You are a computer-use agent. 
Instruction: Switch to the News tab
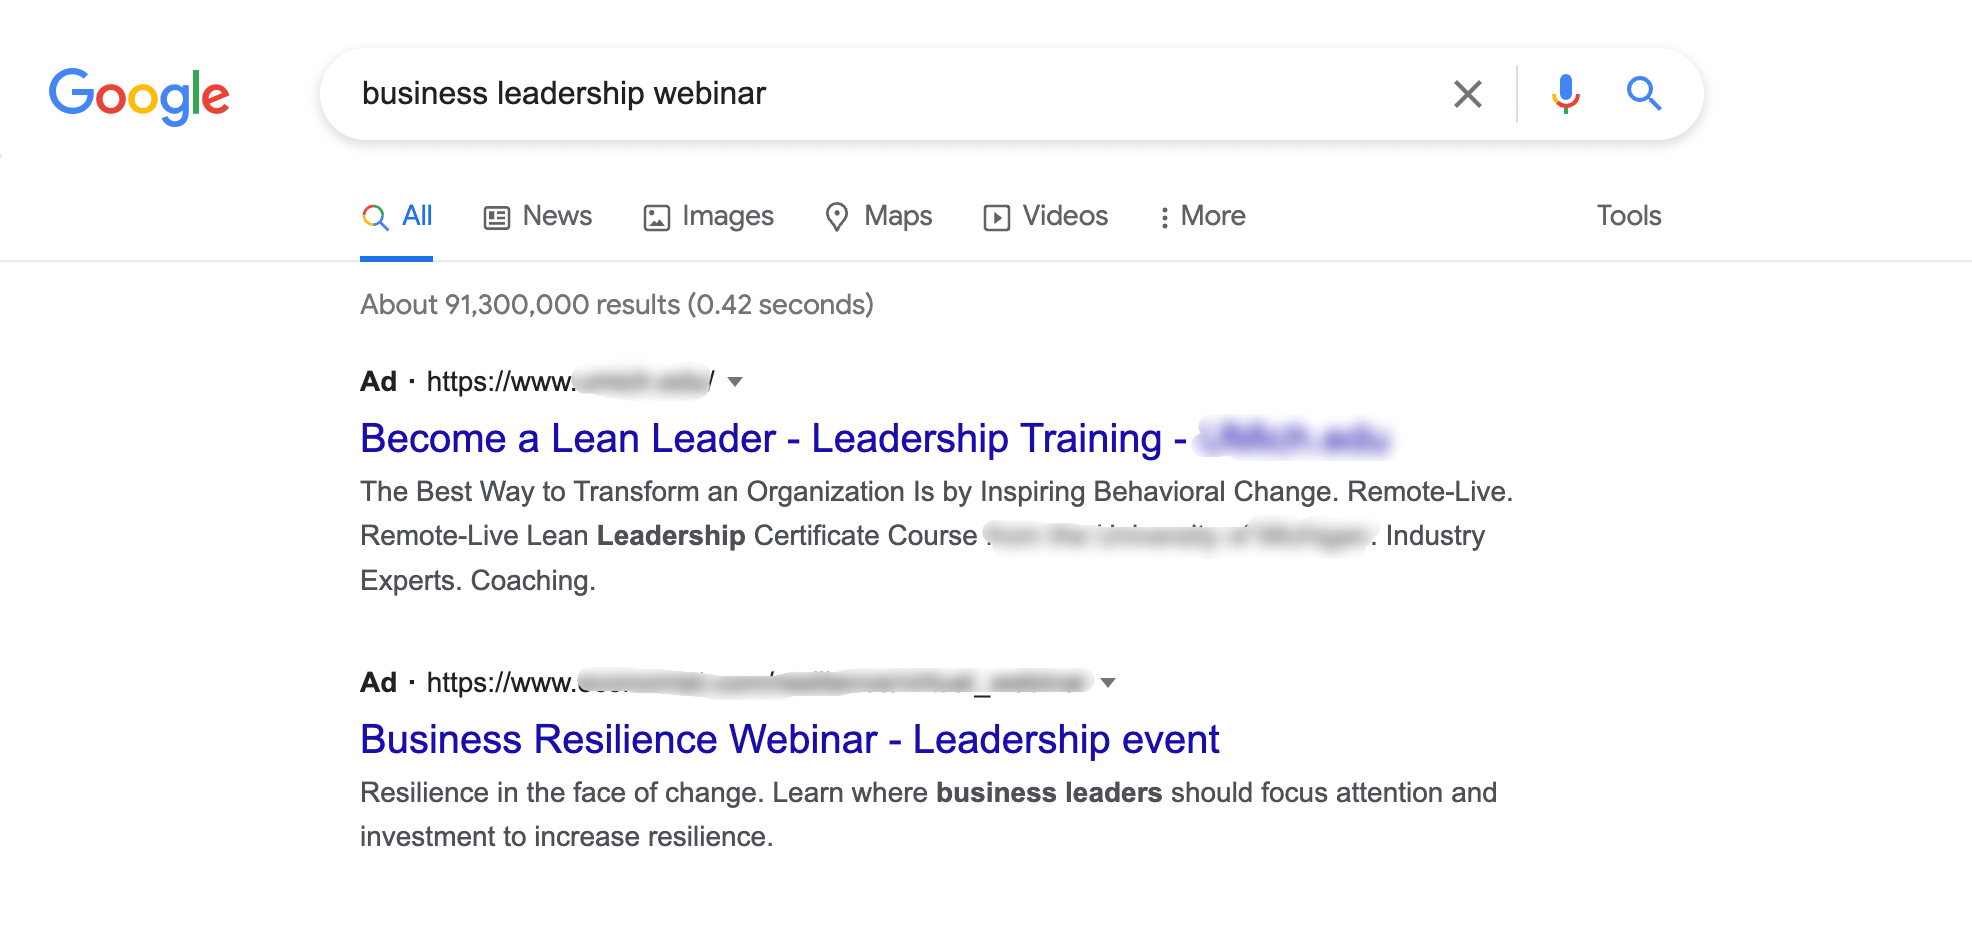[538, 216]
